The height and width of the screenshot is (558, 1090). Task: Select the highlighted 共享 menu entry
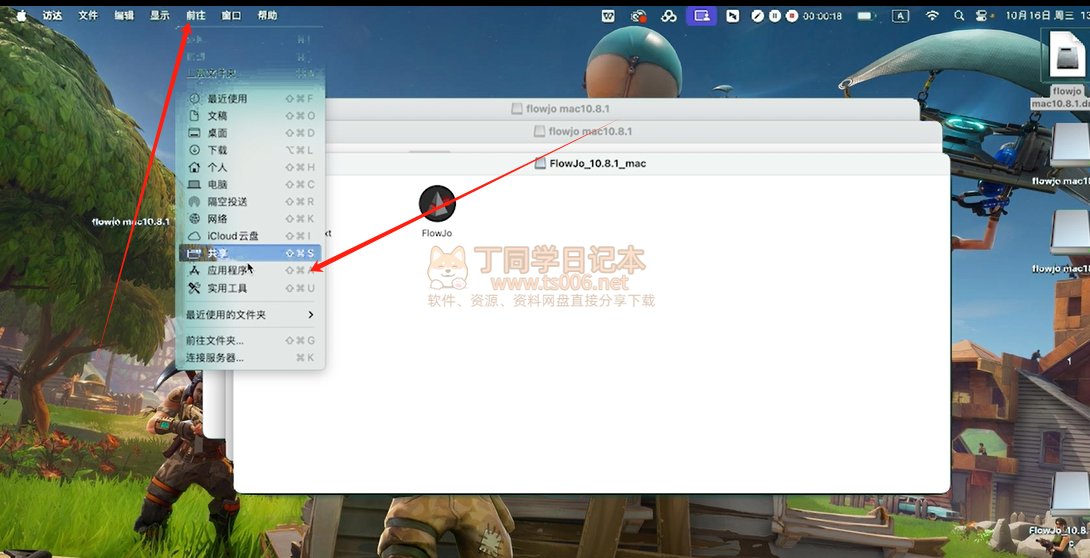click(x=251, y=254)
